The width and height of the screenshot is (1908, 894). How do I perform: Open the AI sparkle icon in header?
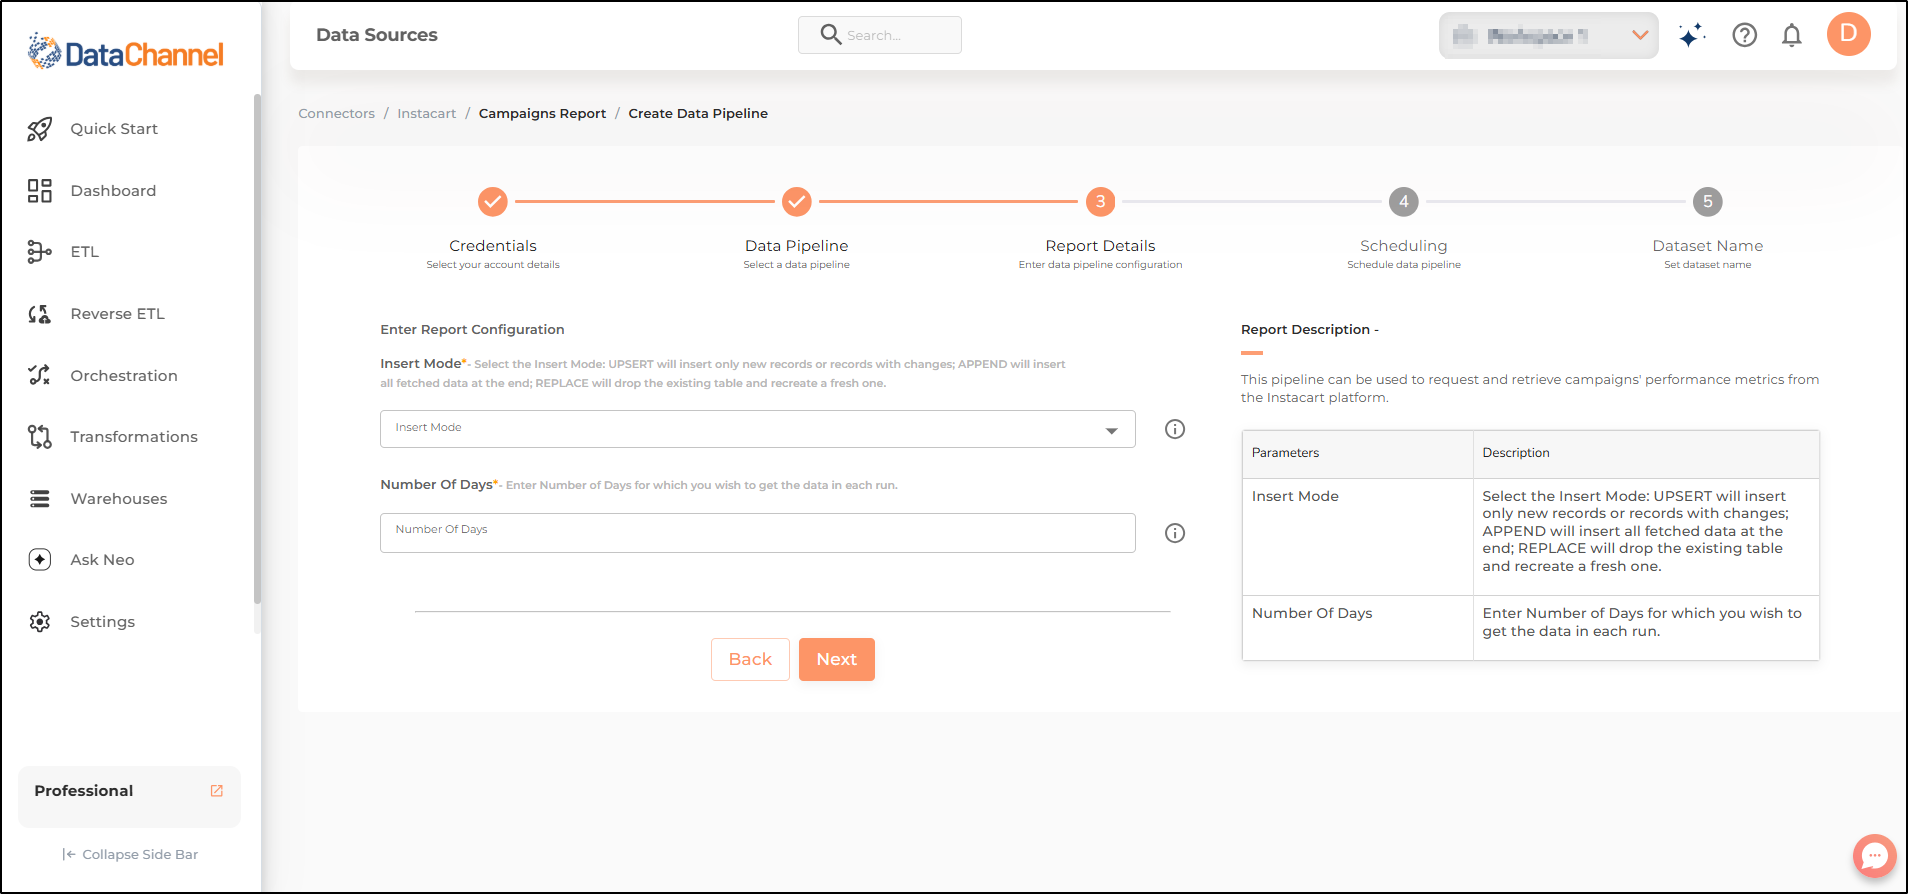[1692, 35]
